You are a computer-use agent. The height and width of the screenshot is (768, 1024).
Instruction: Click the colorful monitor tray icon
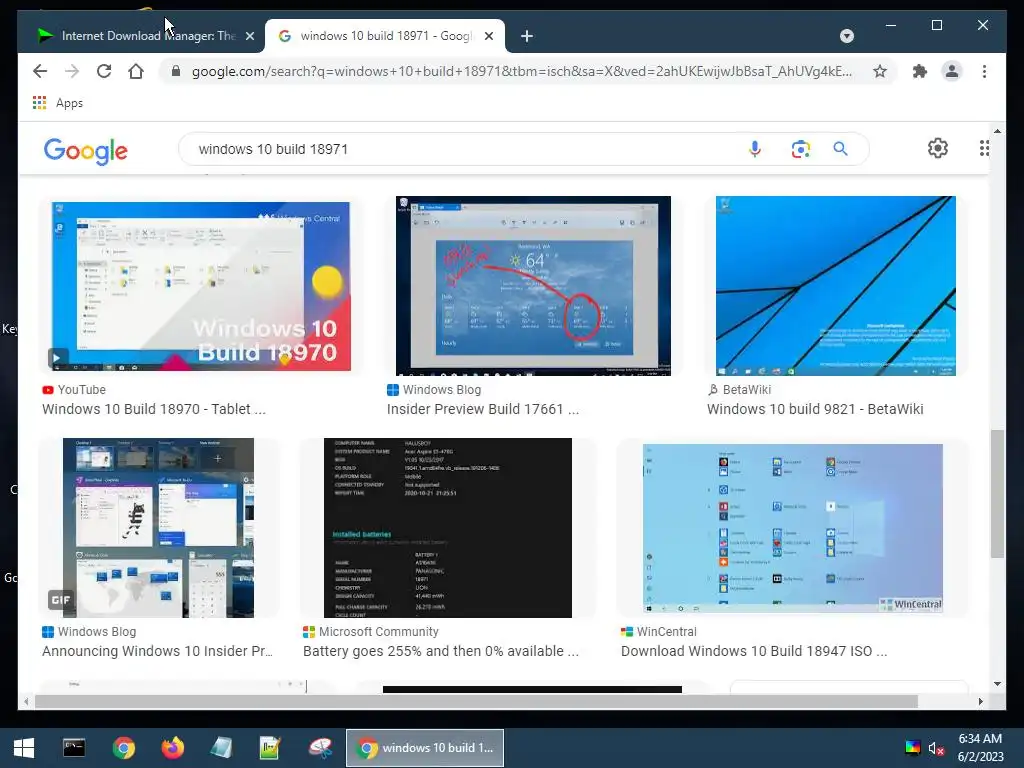[912, 748]
